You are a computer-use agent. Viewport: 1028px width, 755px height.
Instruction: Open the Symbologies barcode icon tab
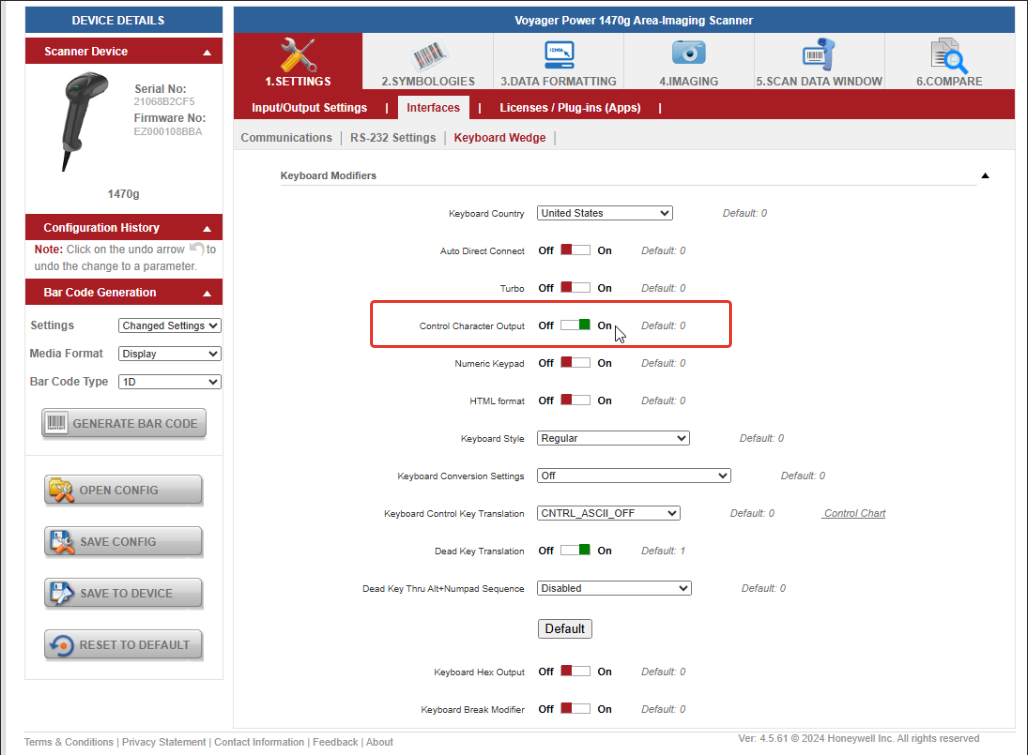(x=428, y=61)
